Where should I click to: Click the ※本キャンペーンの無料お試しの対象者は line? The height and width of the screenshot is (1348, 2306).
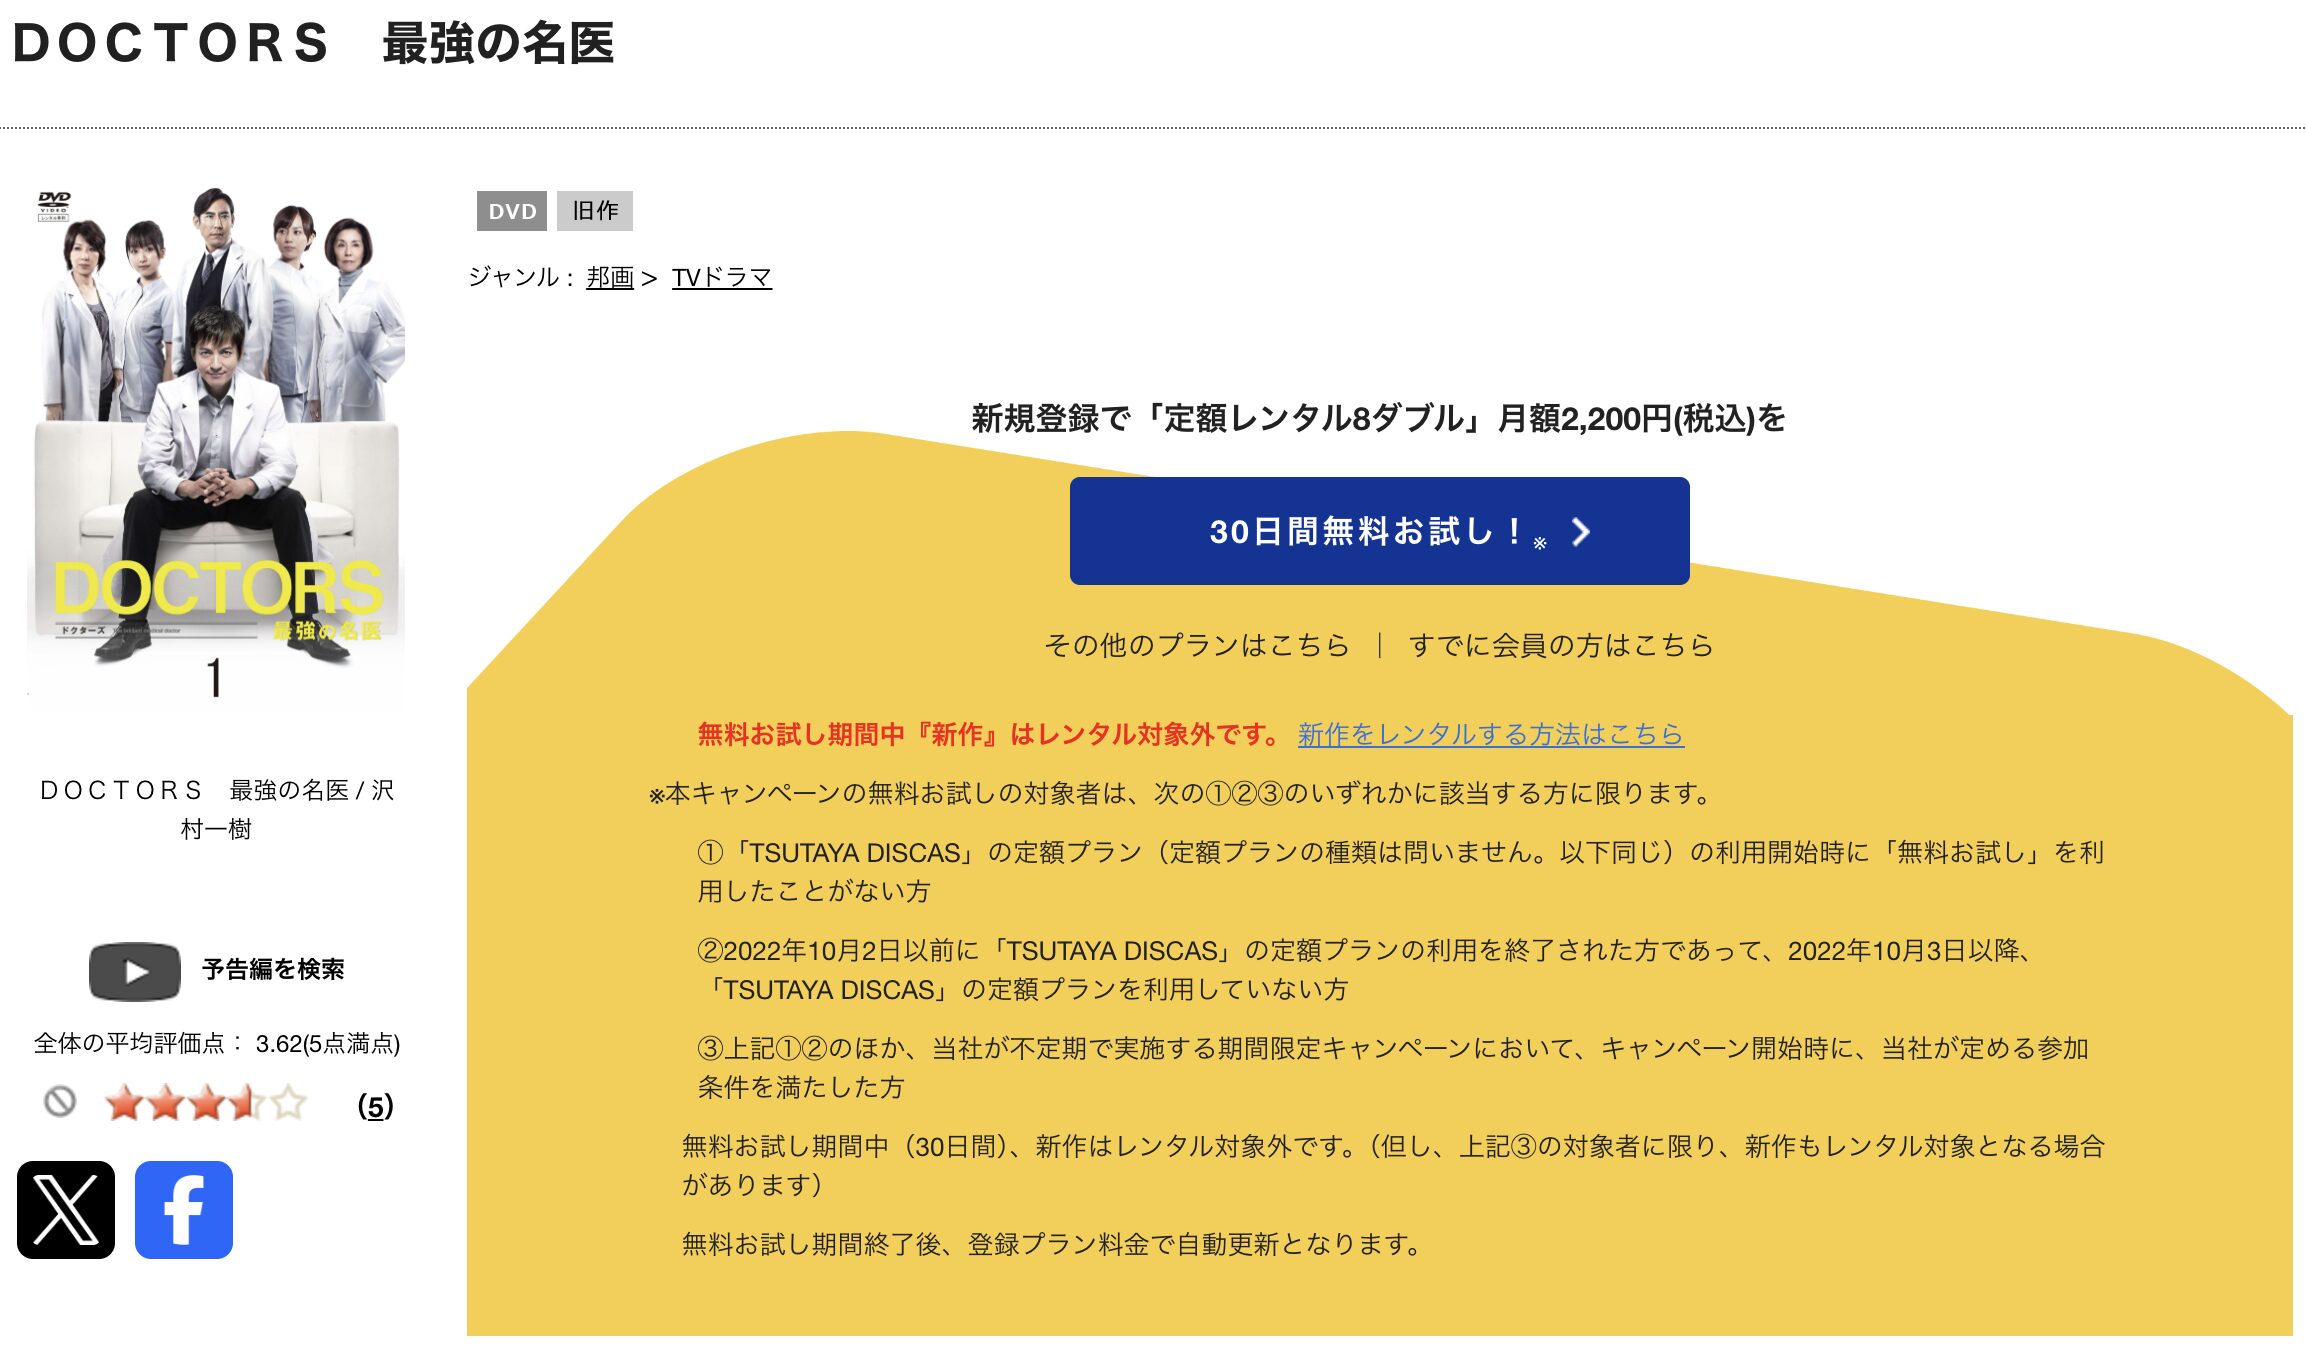pos(1182,793)
